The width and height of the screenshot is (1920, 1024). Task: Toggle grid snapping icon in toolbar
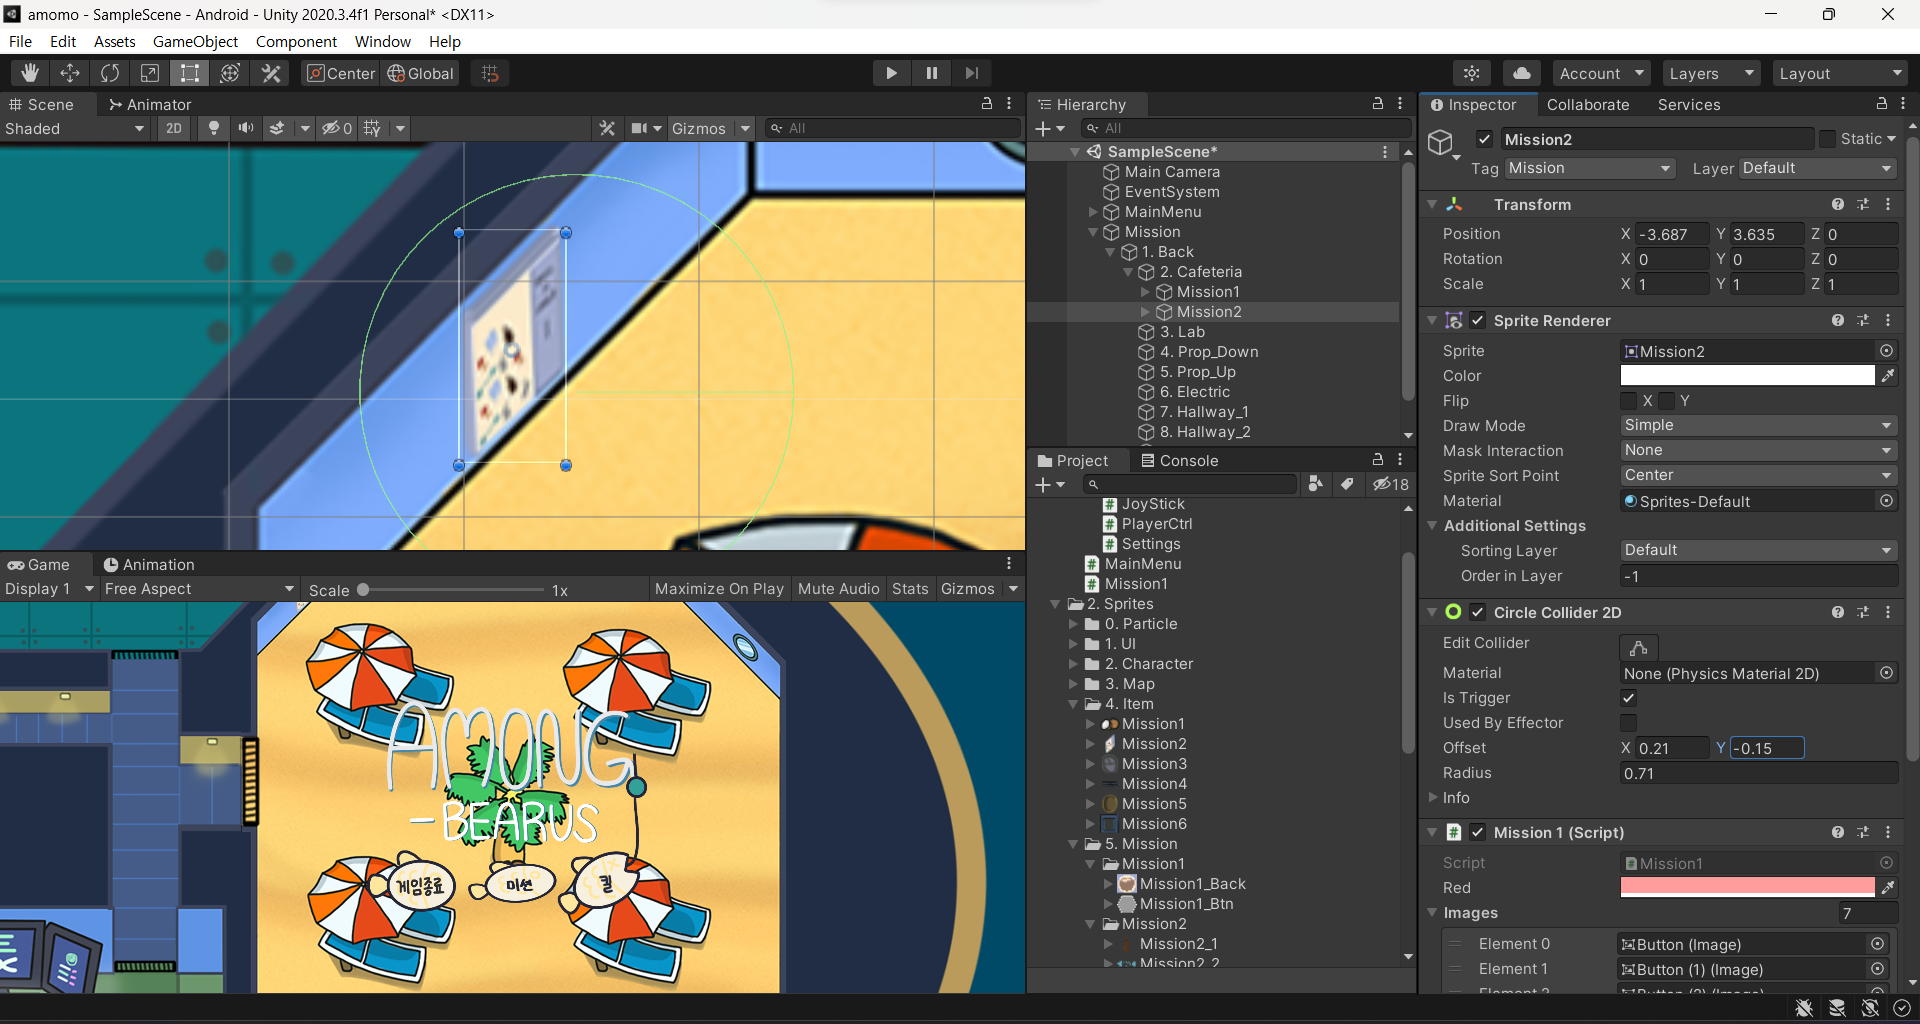(490, 73)
